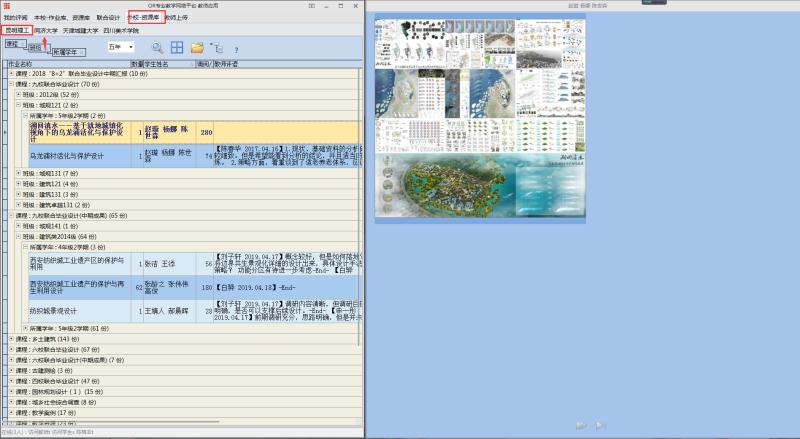Image resolution: width=800 pixels, height=439 pixels.
Task: Open the yellow folder icon
Action: click(x=197, y=47)
